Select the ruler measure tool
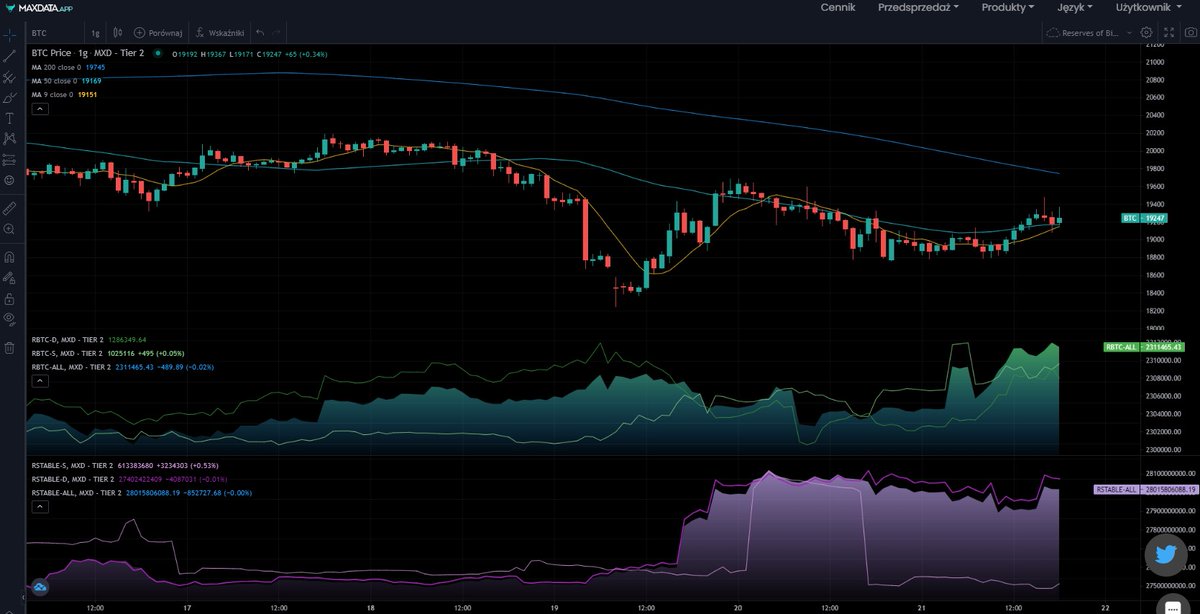The height and width of the screenshot is (614, 1200). [x=9, y=208]
